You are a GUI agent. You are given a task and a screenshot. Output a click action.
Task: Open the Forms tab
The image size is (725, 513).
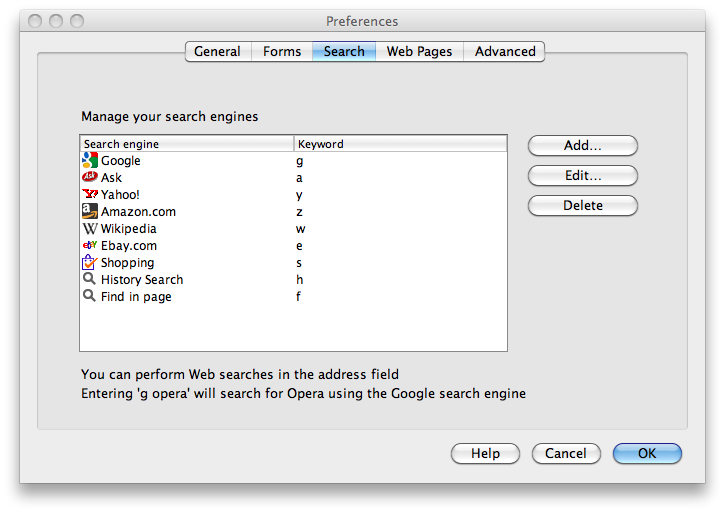click(x=282, y=51)
